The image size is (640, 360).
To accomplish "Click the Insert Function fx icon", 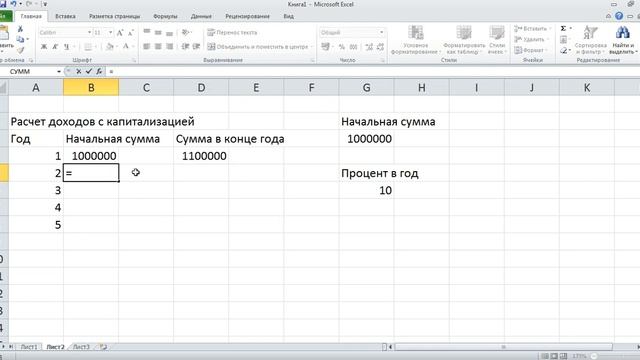I will [99, 71].
